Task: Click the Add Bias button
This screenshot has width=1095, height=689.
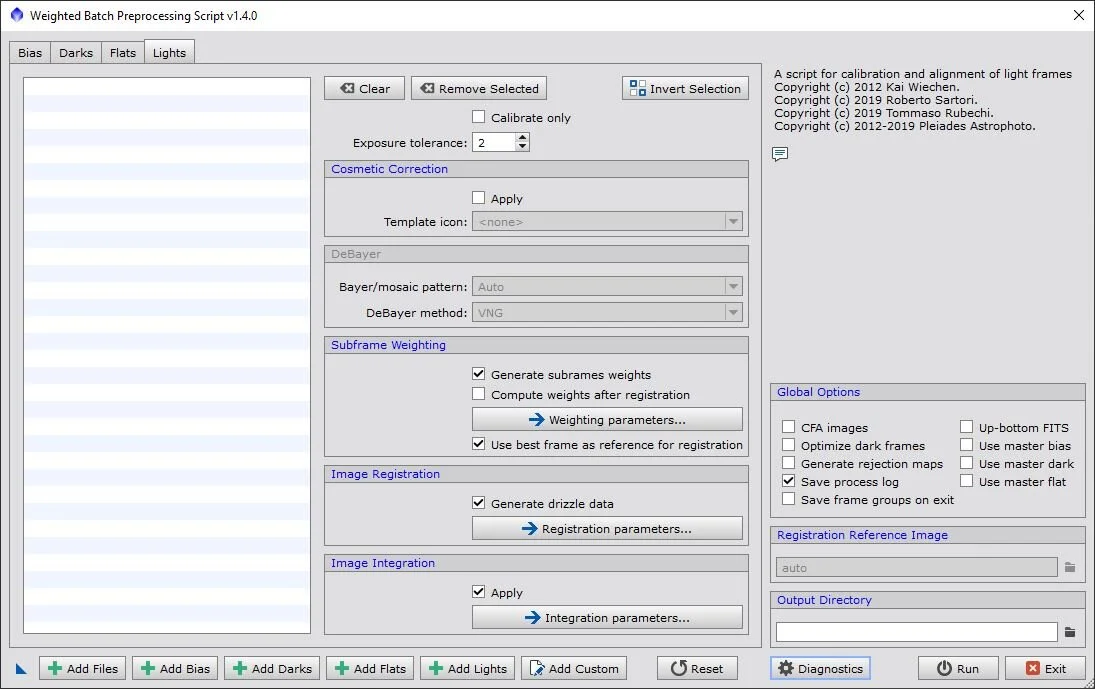Action: point(175,669)
